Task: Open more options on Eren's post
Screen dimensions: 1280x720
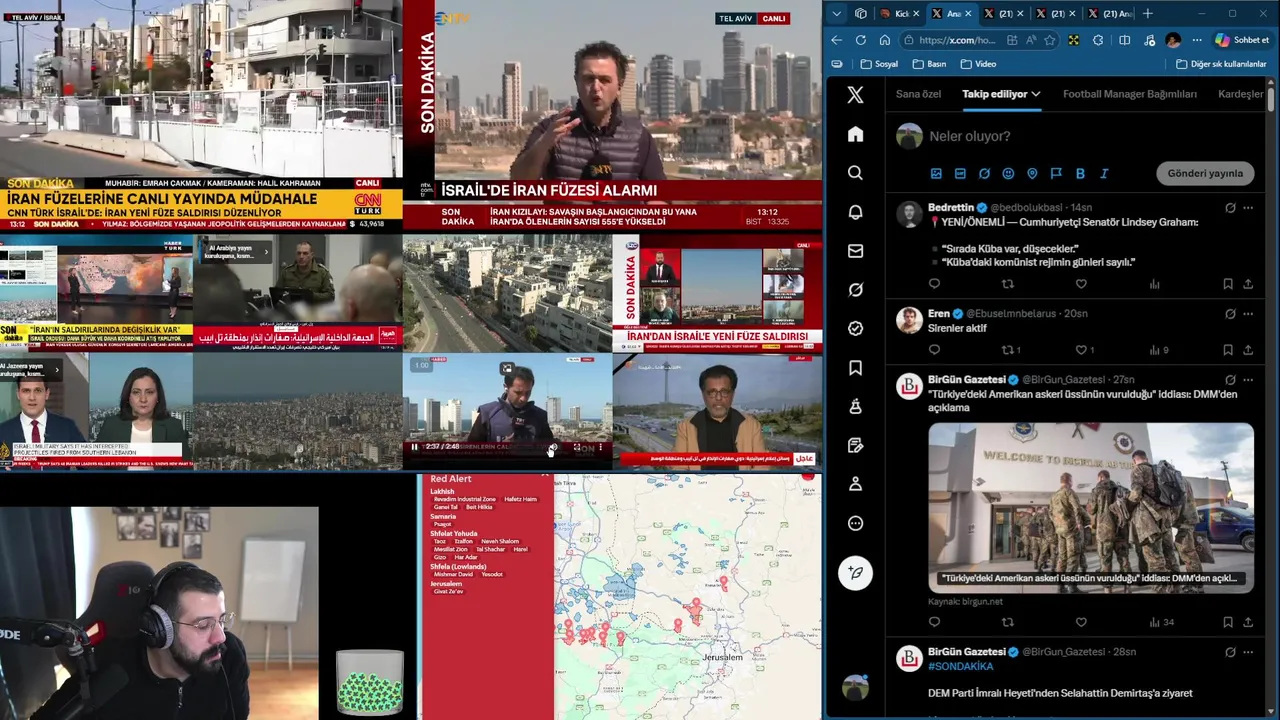Action: (1248, 314)
